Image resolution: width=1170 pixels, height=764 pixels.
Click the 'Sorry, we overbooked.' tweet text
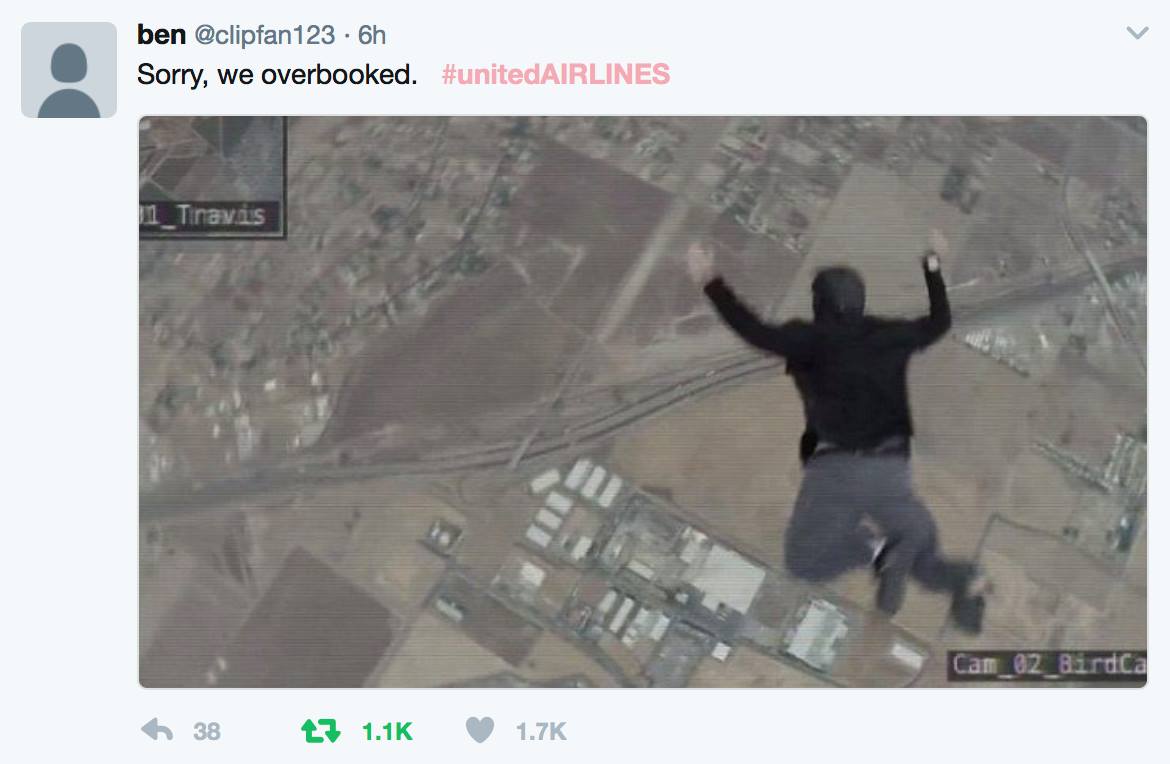277,75
